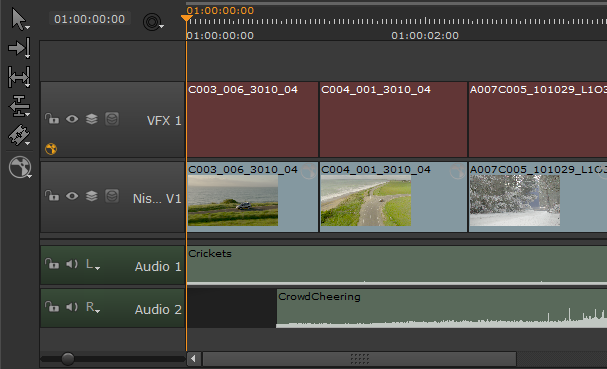Select the Crickets audio clip
607x369 pixels.
tap(397, 266)
